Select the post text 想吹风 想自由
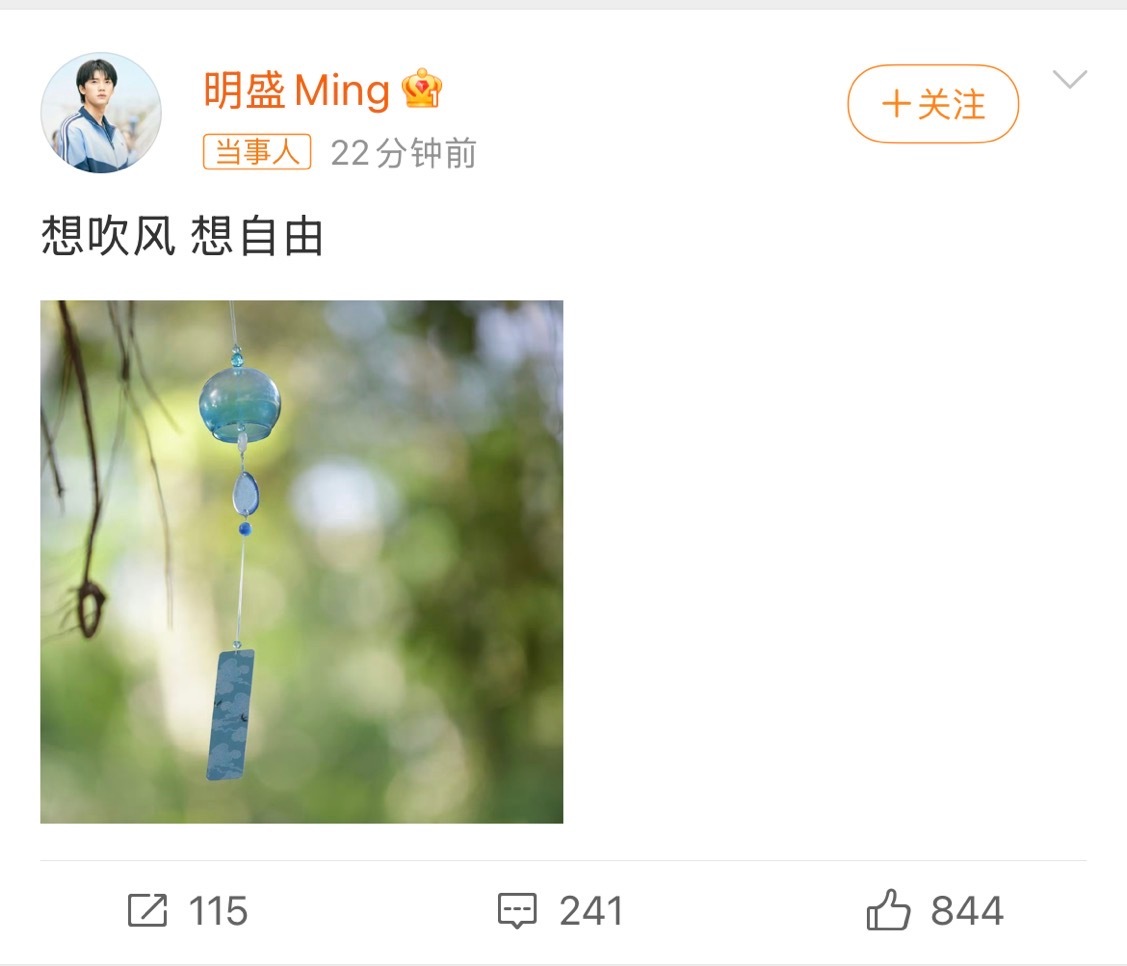The image size is (1127, 966). tap(182, 235)
